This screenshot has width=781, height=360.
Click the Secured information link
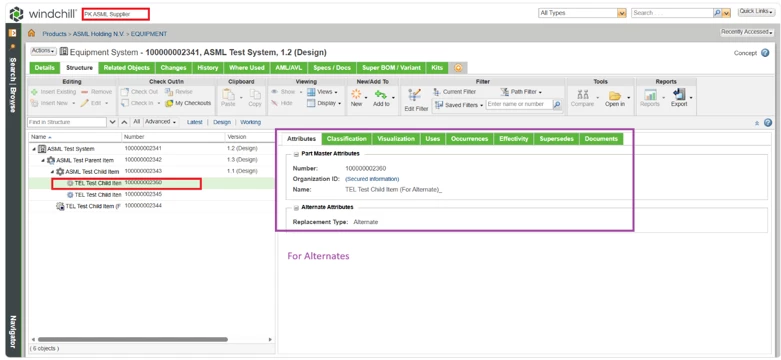tap(372, 179)
